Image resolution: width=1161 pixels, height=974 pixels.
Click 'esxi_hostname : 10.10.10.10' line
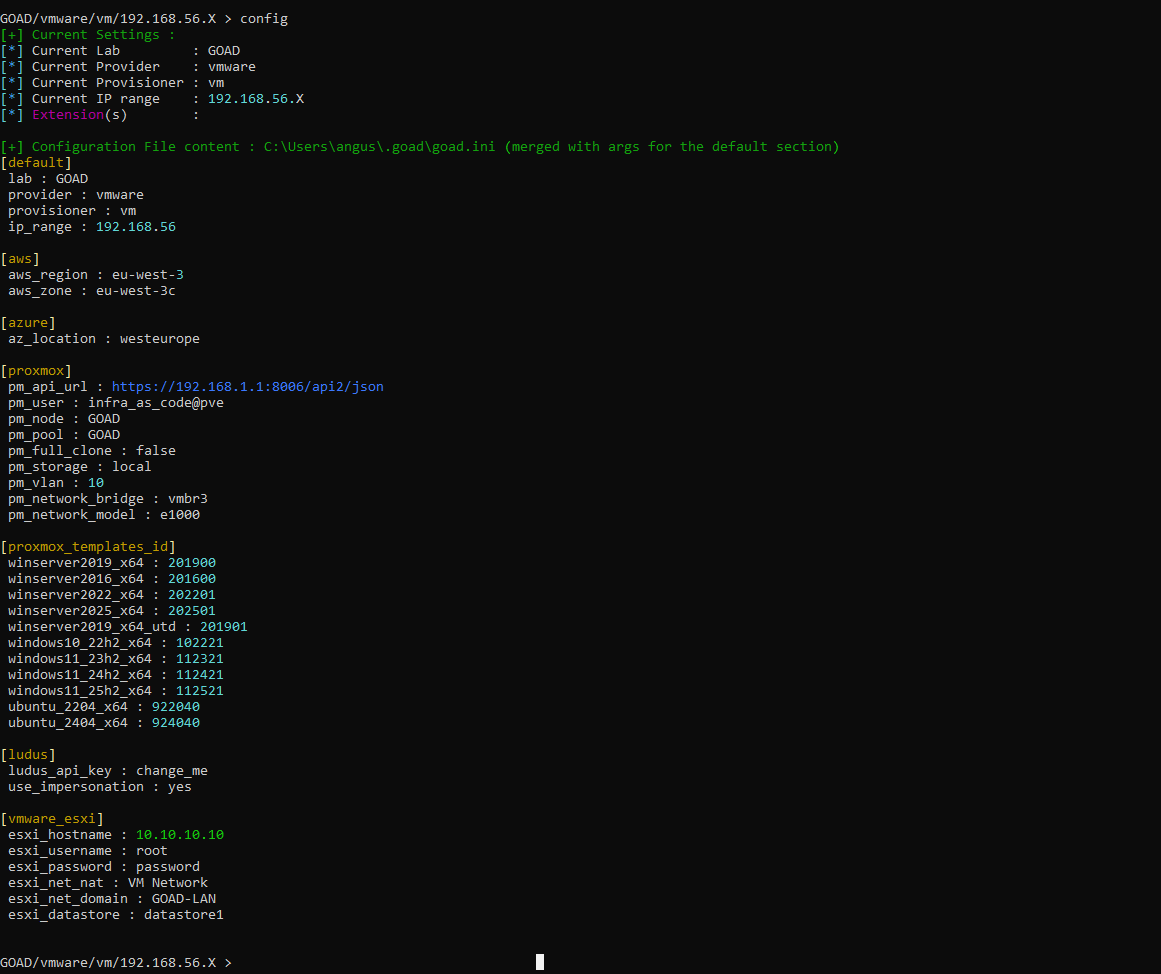(116, 835)
